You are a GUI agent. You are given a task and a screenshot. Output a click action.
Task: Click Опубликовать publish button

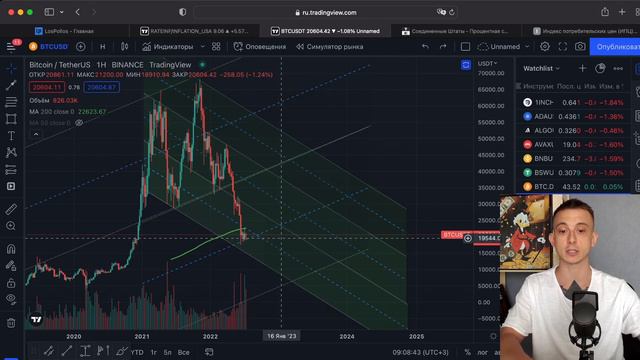click(x=616, y=47)
